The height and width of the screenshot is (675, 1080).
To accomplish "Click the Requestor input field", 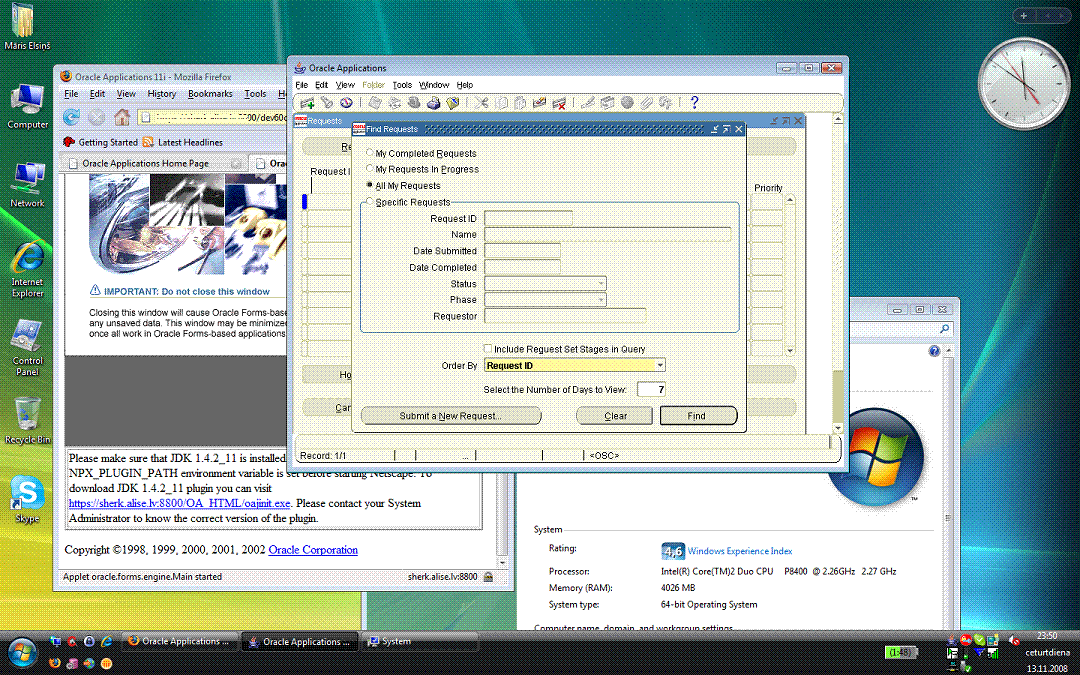I will pyautogui.click(x=565, y=316).
